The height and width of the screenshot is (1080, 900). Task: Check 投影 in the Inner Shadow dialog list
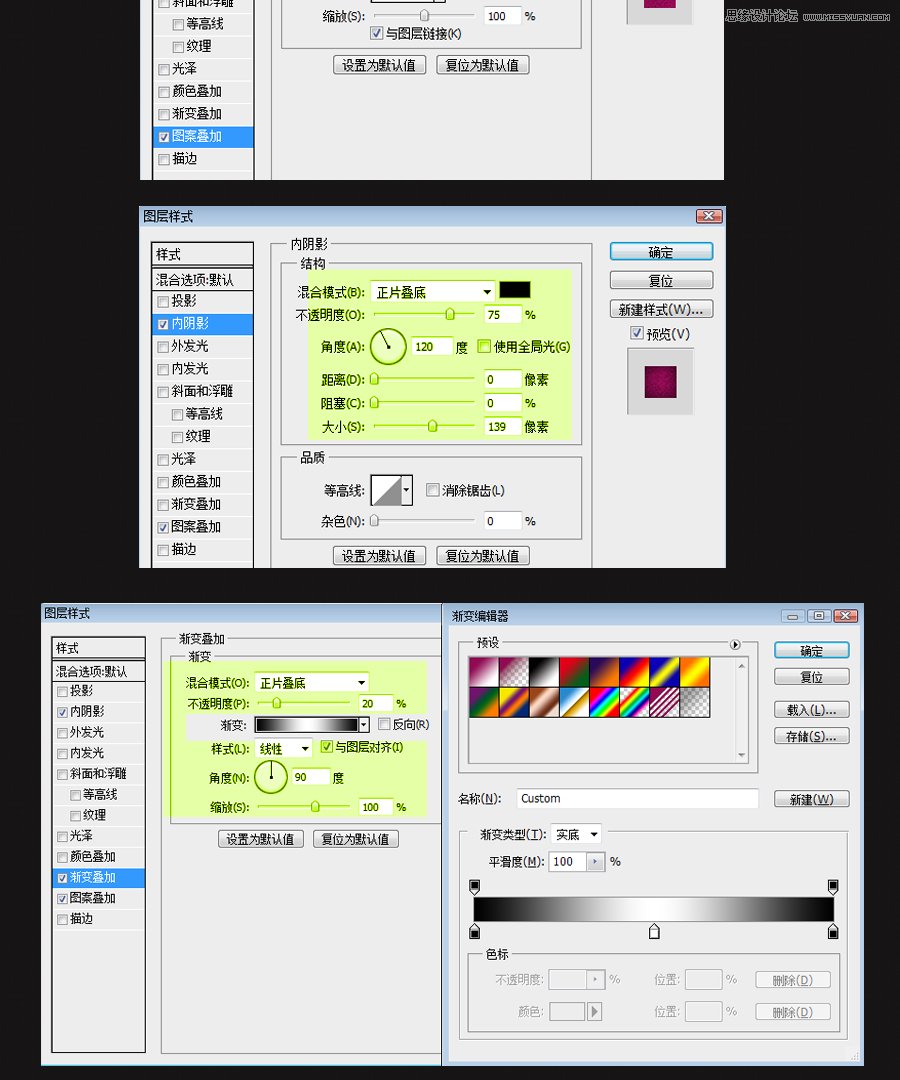tap(163, 302)
